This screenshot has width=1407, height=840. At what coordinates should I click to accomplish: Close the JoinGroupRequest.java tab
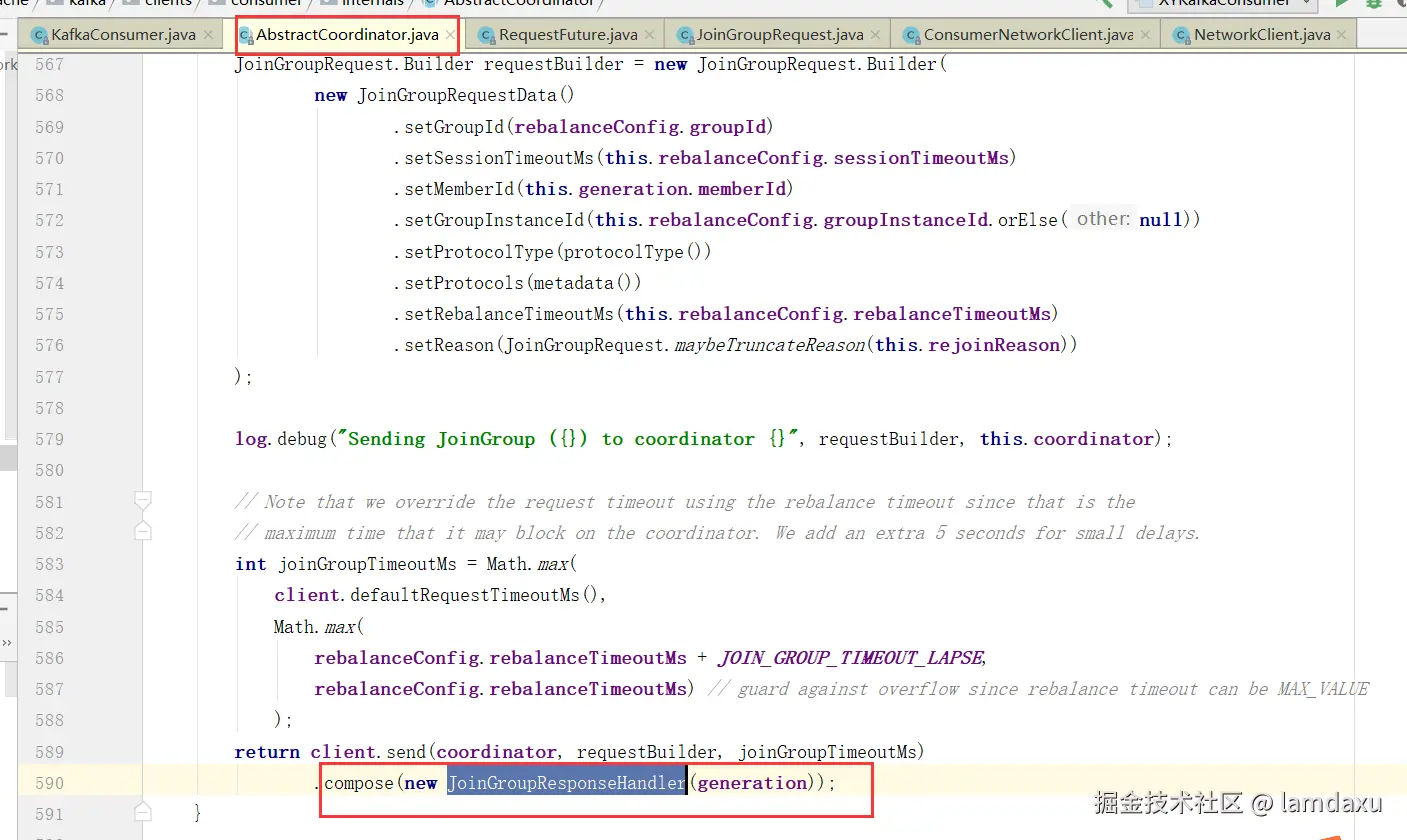(x=876, y=35)
